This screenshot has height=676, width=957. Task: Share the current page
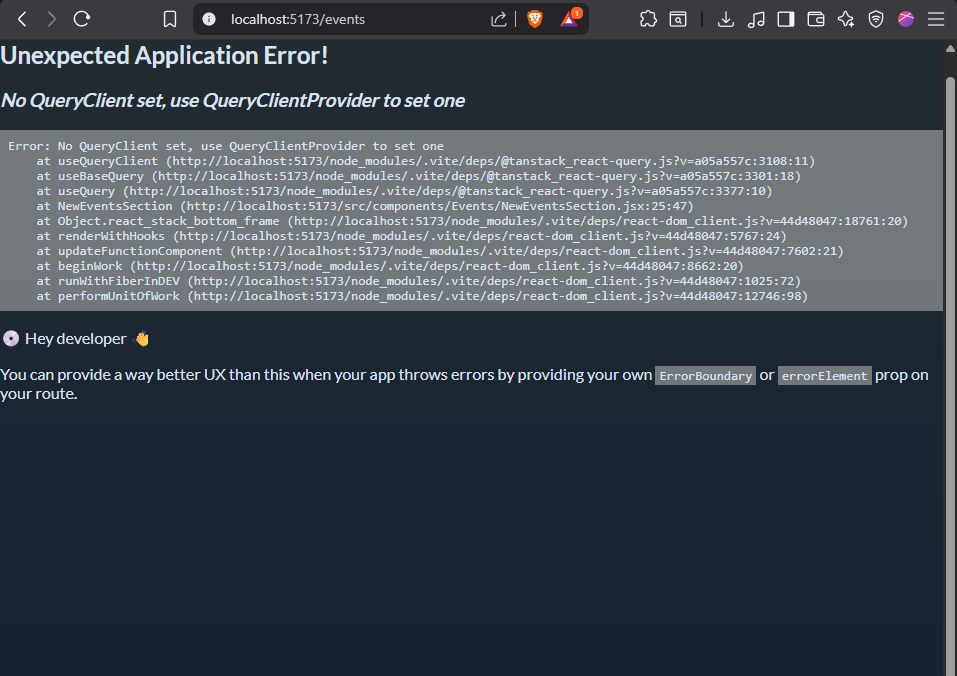coord(498,19)
